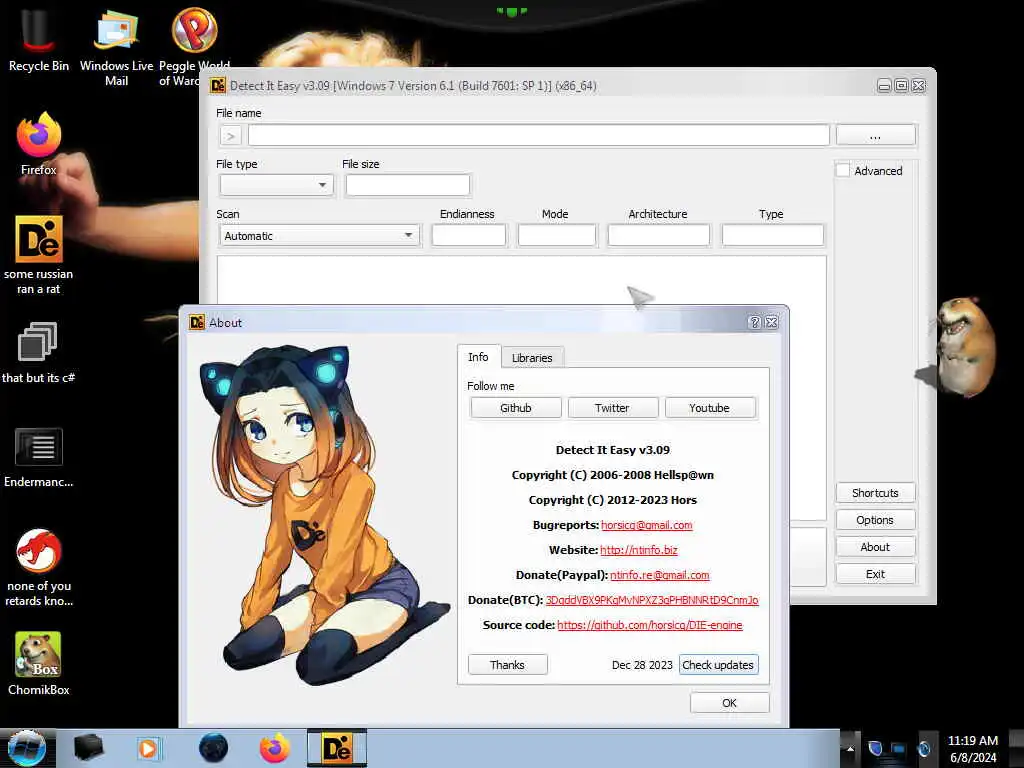Click the help question mark in About dialog
Viewport: 1024px width, 768px height.
754,322
